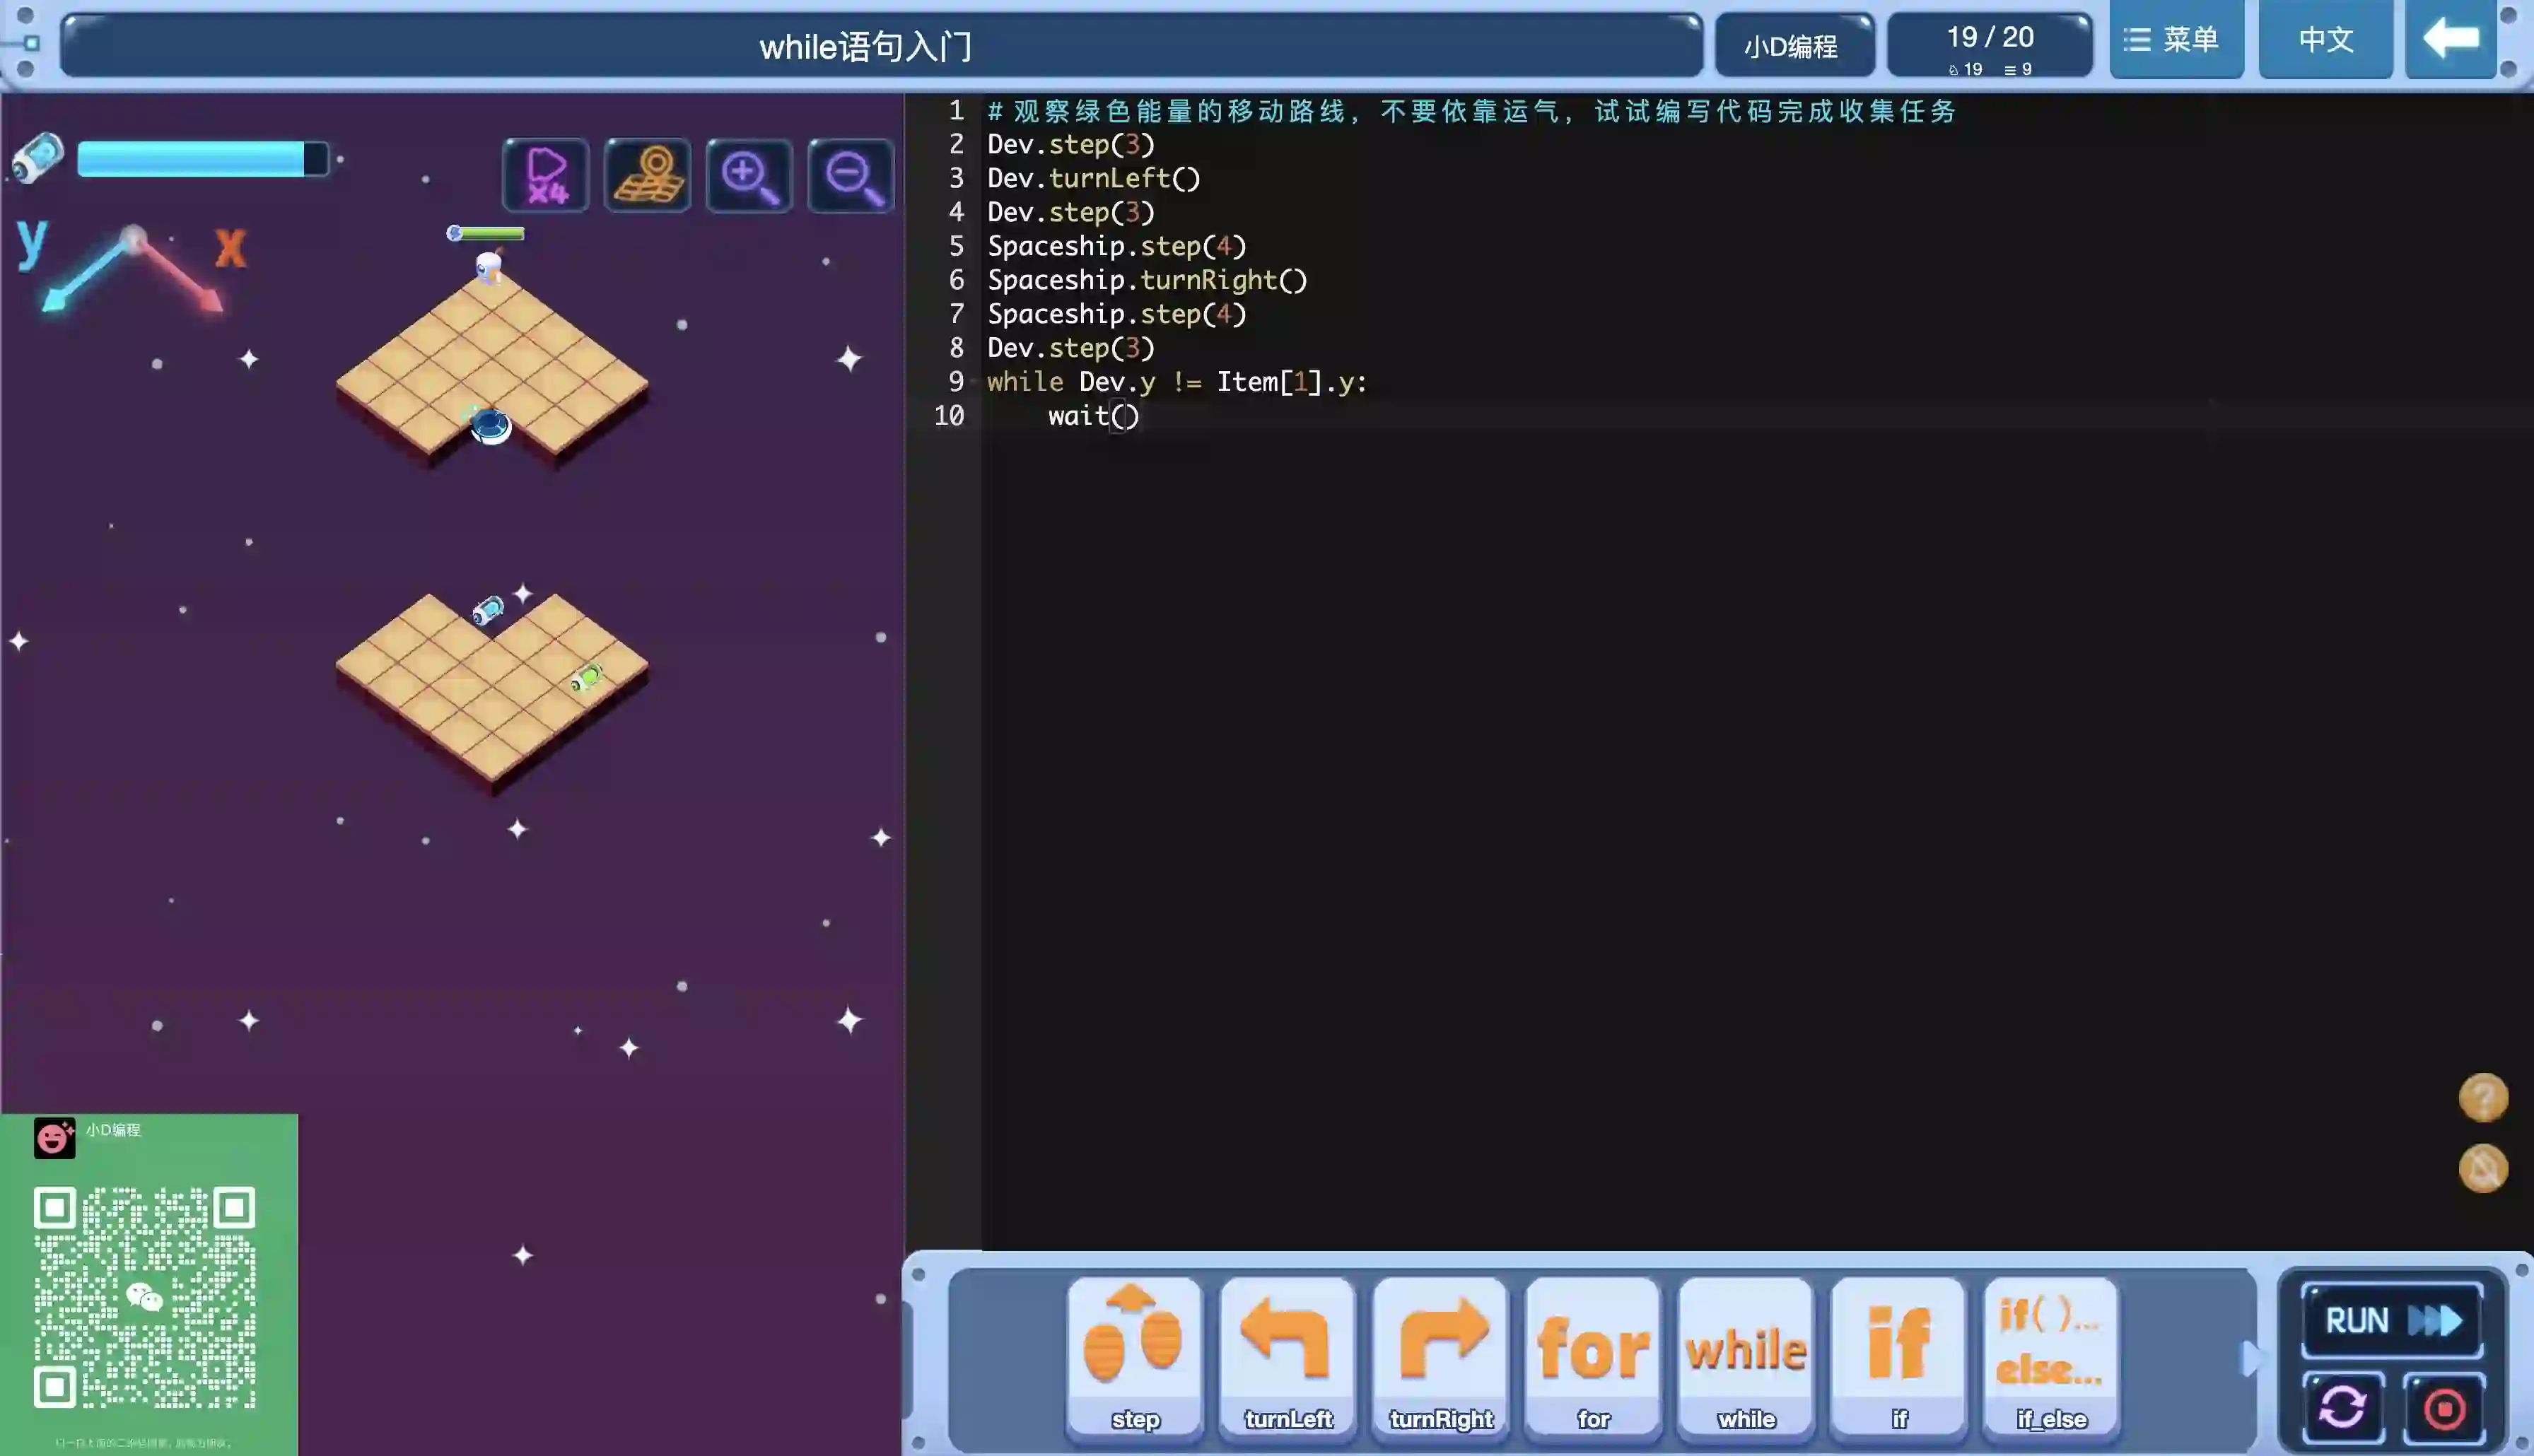
Task: Insert a step command block
Action: [1134, 1356]
